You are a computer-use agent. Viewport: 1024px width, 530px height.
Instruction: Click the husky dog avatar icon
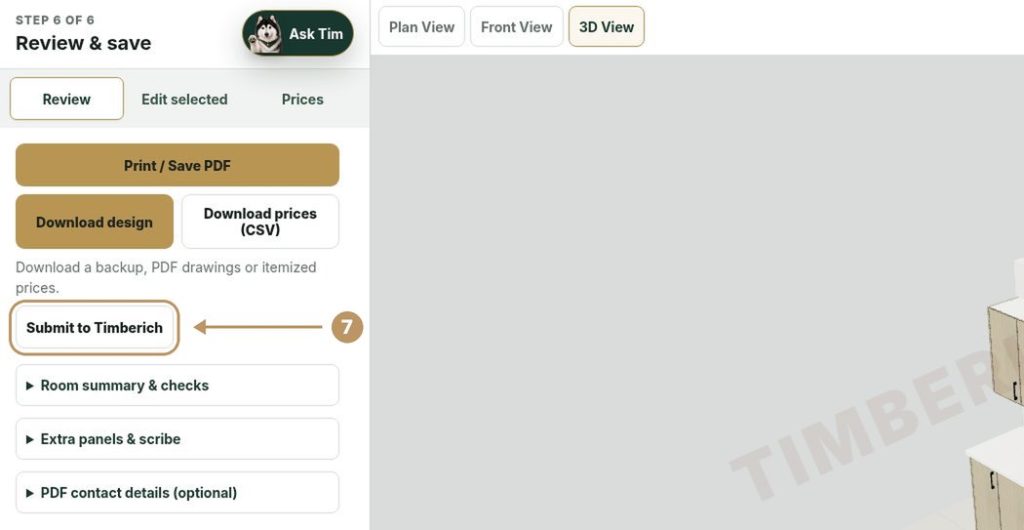264,33
